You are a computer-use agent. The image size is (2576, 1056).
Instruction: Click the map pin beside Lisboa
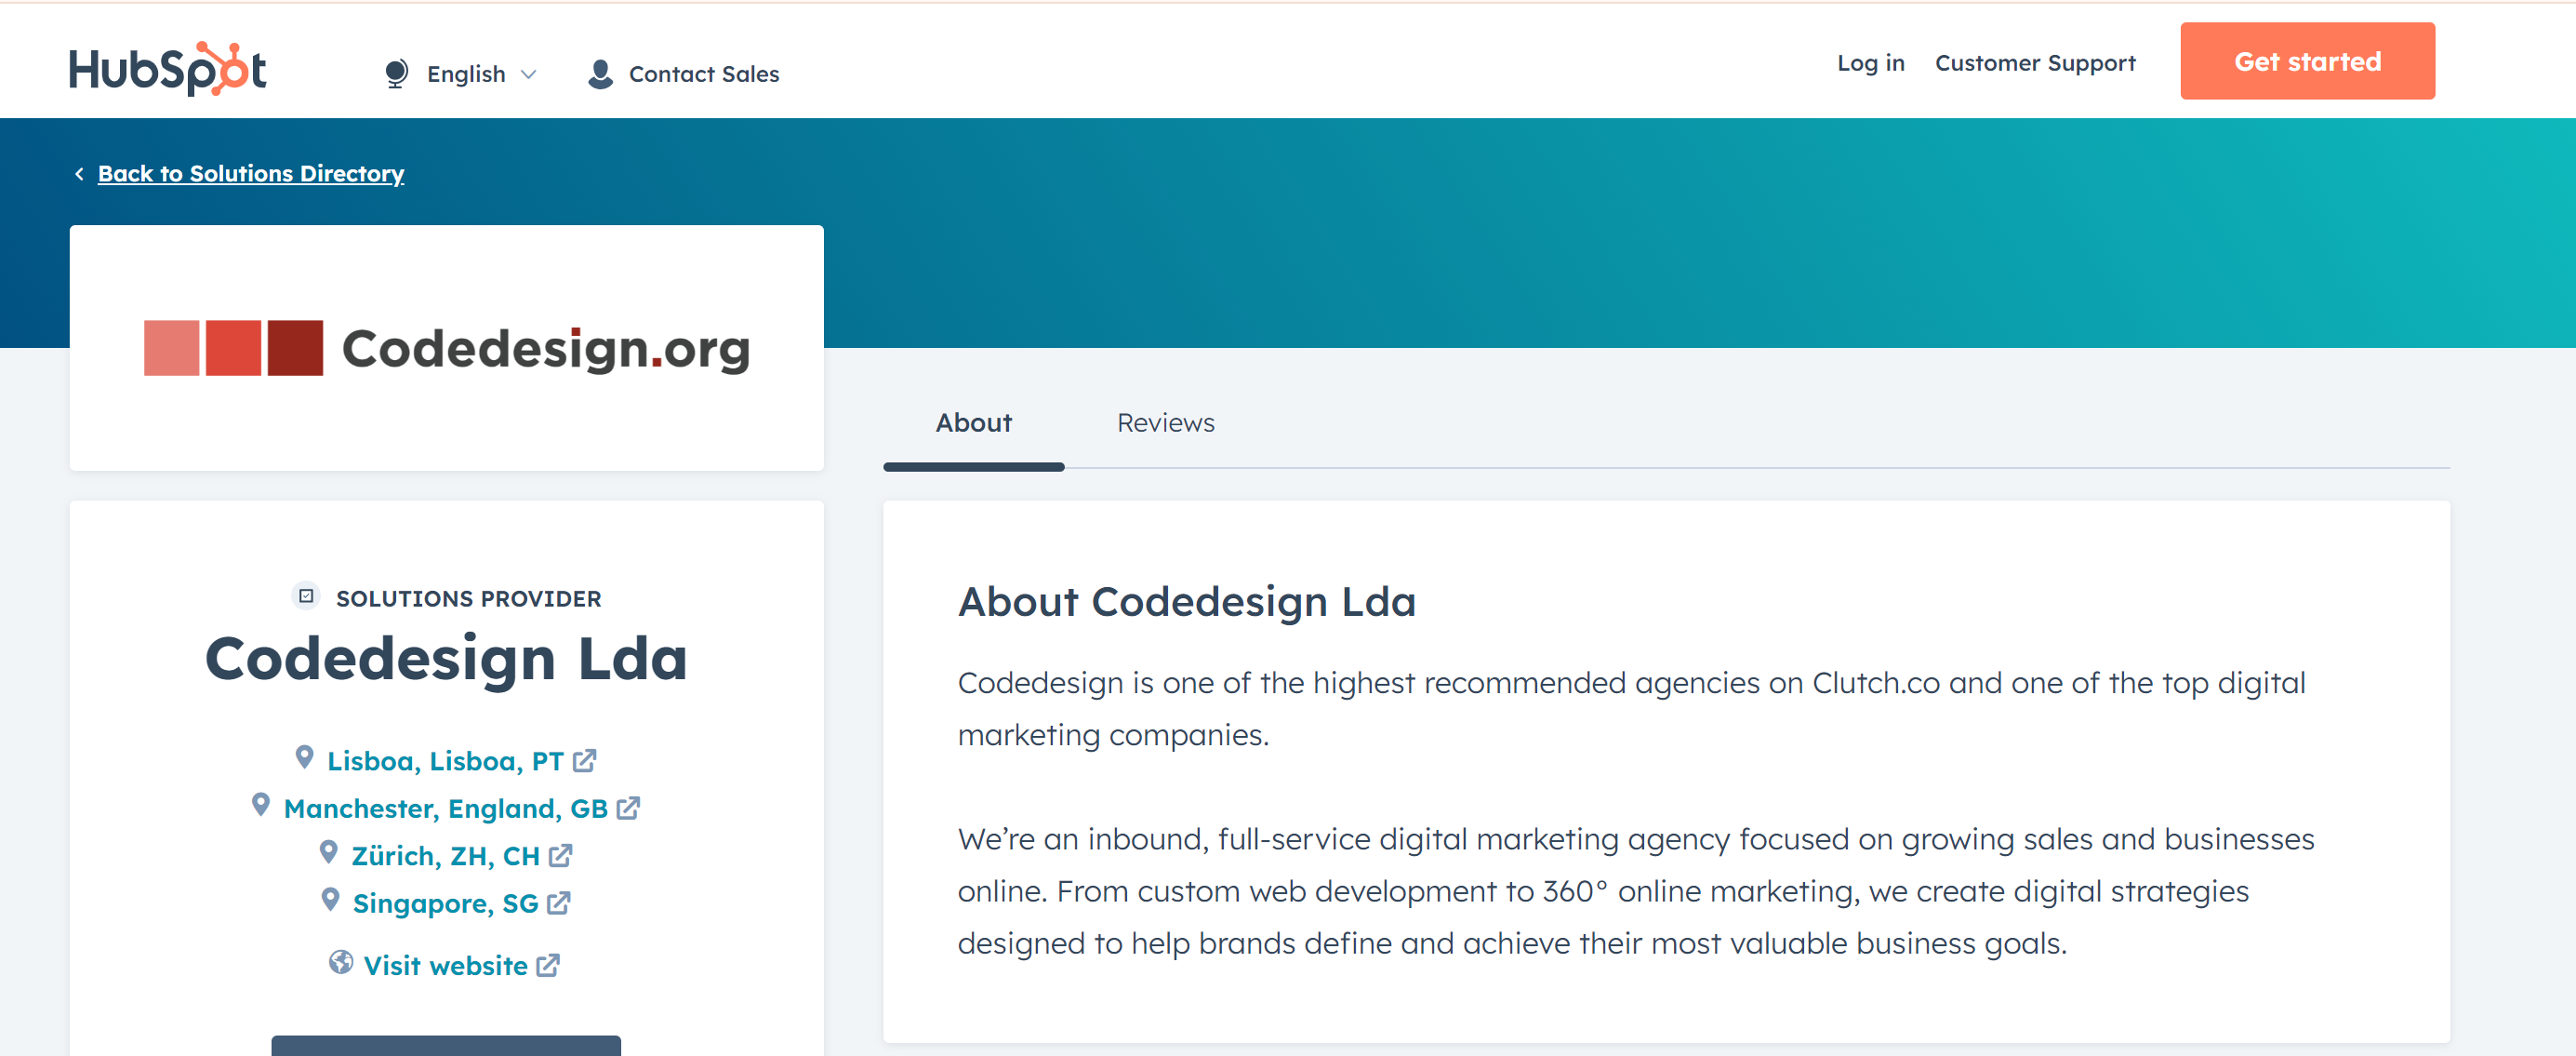(305, 758)
